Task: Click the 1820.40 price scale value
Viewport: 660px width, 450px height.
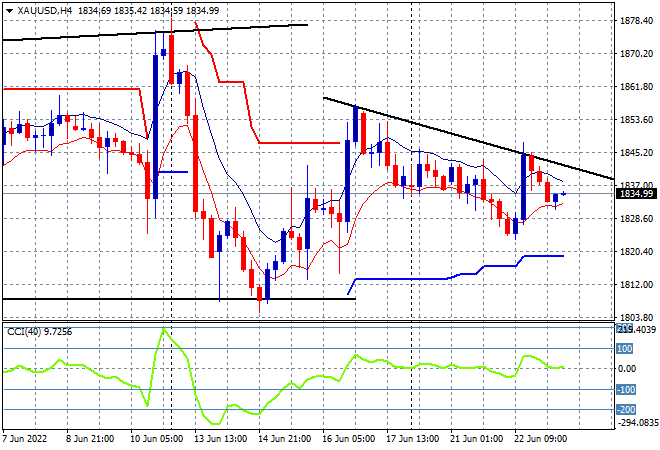Action: click(636, 251)
